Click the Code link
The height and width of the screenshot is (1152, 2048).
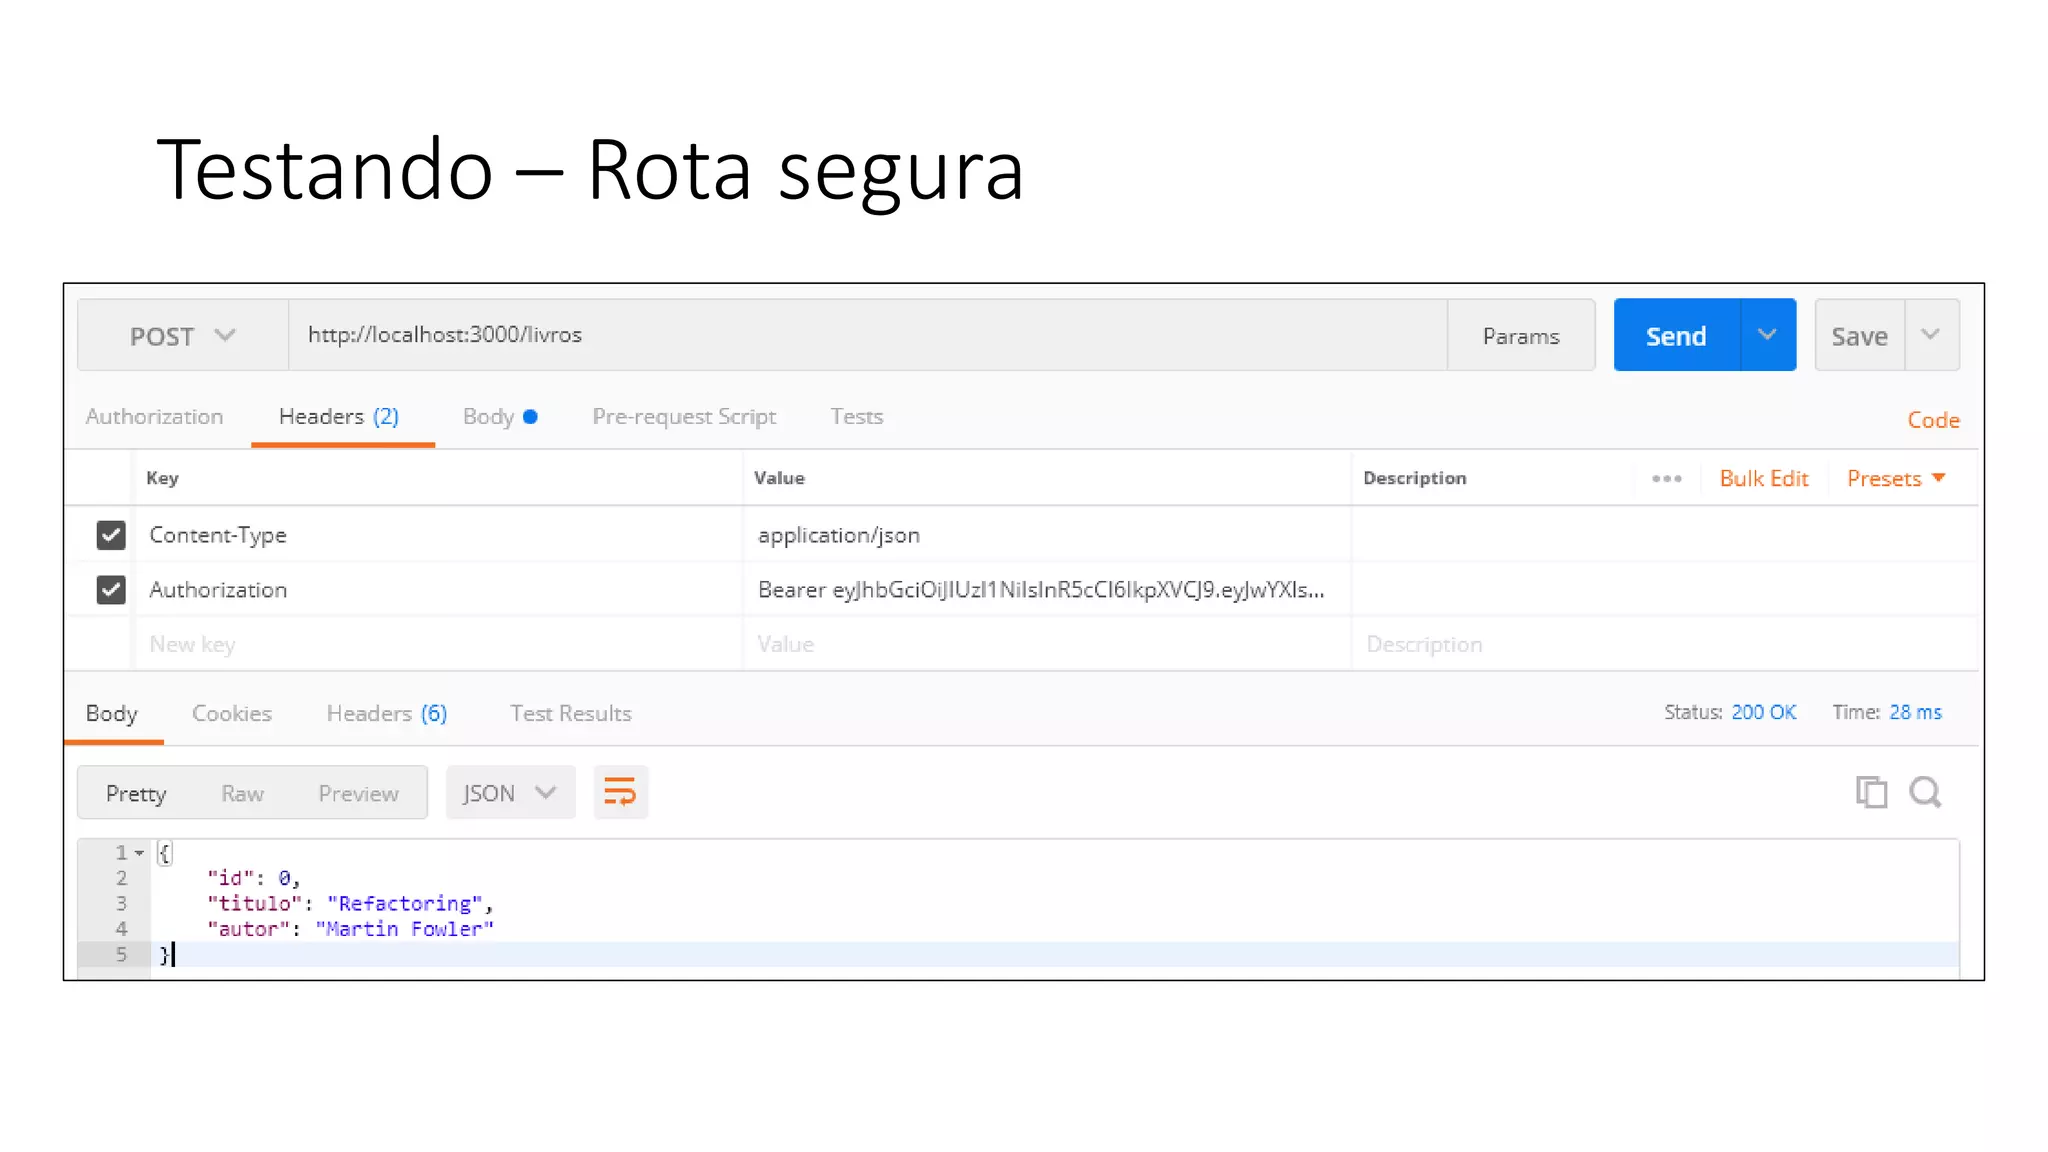pyautogui.click(x=1933, y=420)
